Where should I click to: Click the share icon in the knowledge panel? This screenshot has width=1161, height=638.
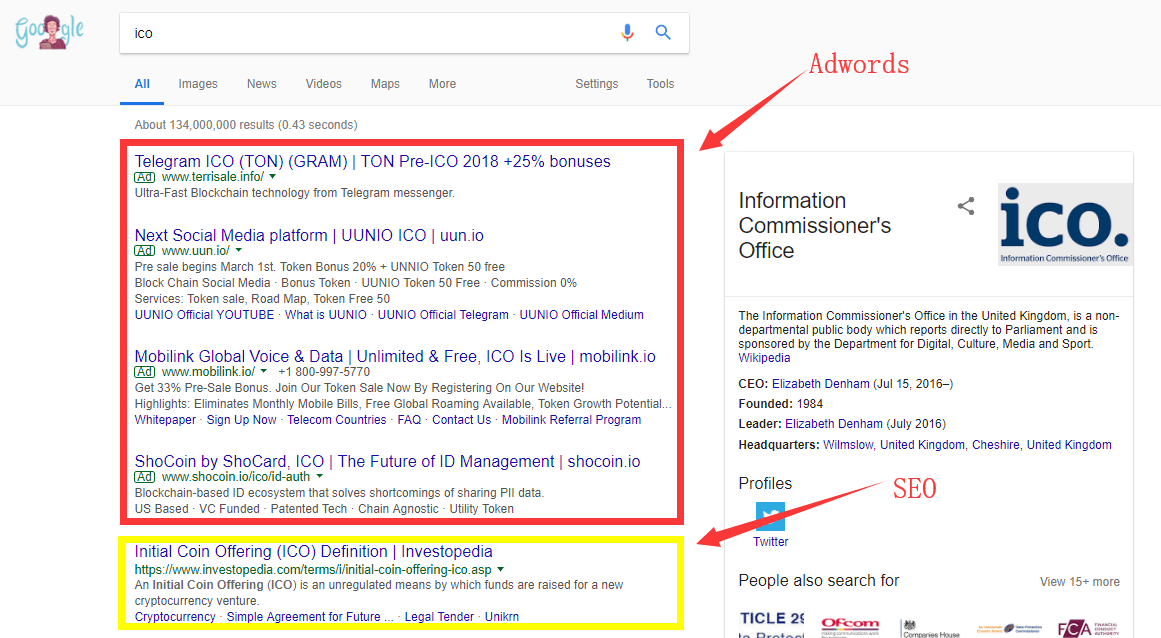tap(966, 205)
